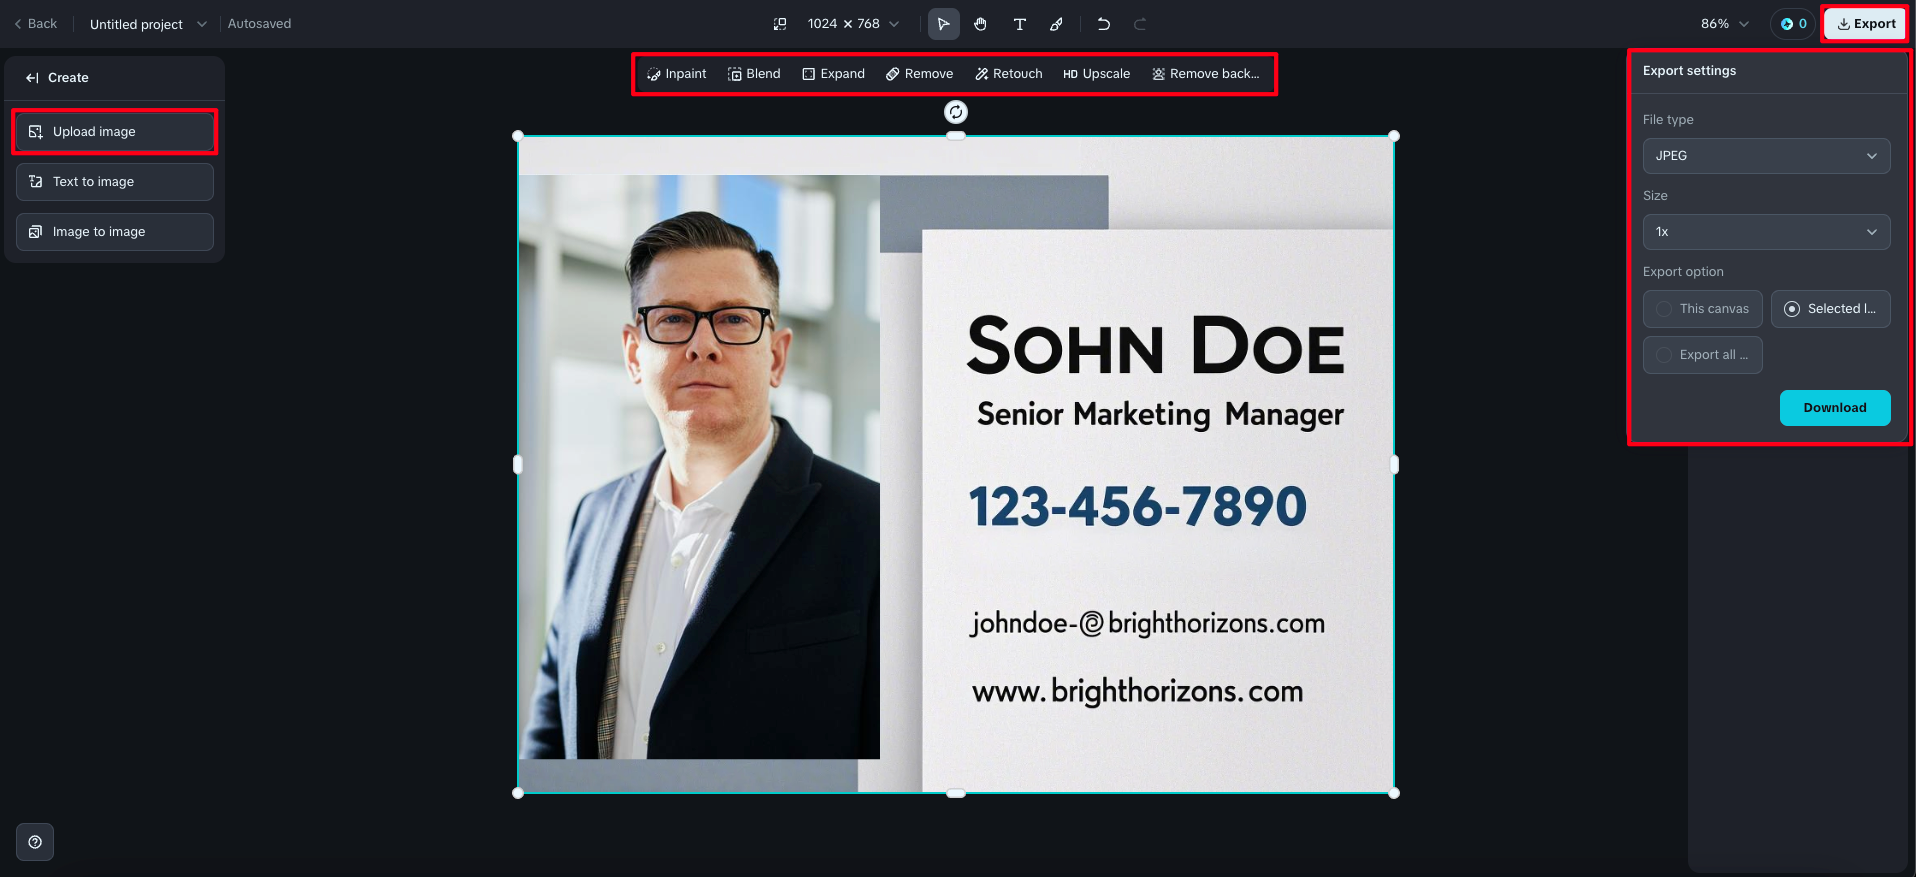Select the Retouch tool
This screenshot has width=1916, height=877.
1009,74
